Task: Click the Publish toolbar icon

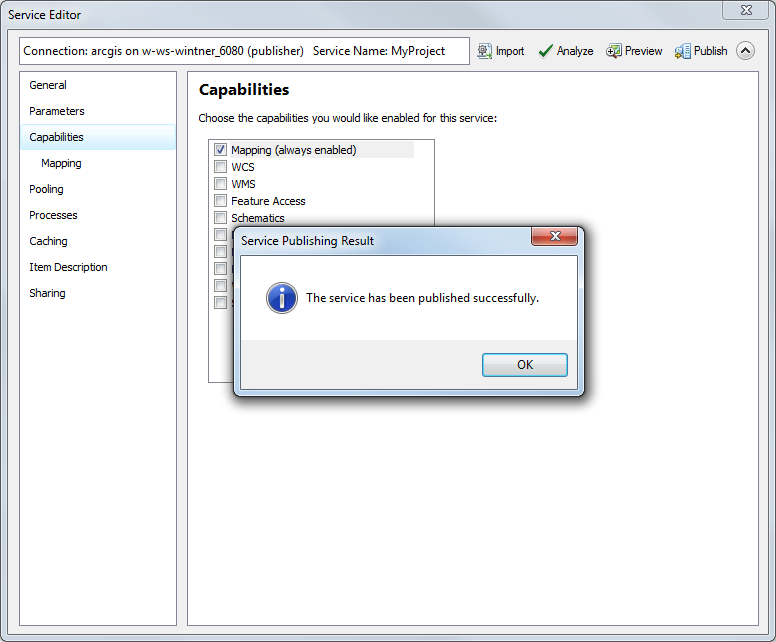Action: (x=682, y=51)
